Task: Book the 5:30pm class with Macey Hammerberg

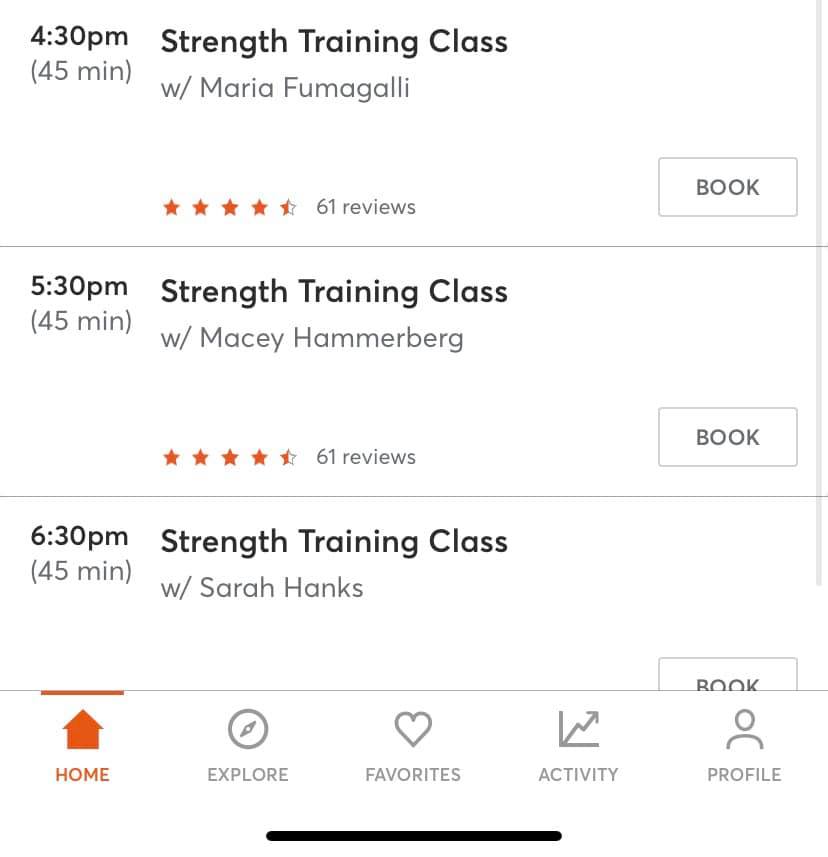Action: [x=727, y=437]
